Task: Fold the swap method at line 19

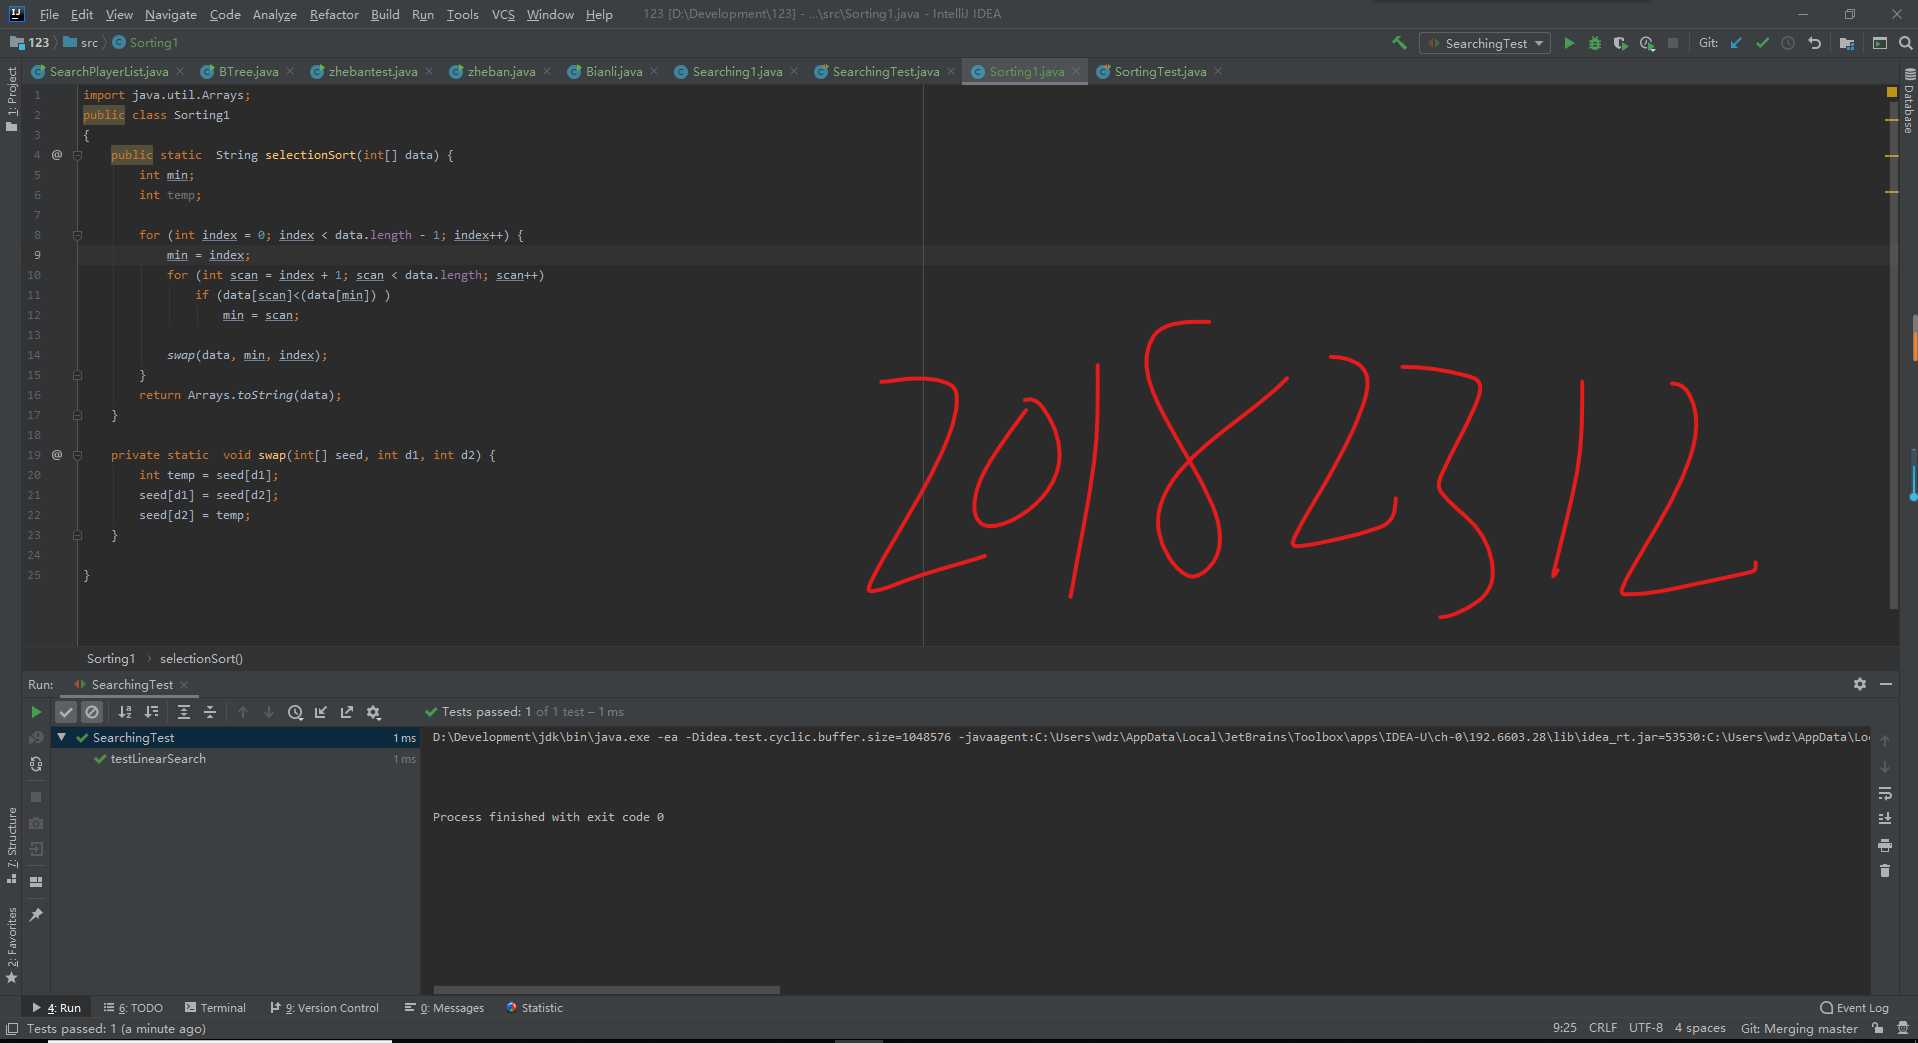Action: (77, 455)
